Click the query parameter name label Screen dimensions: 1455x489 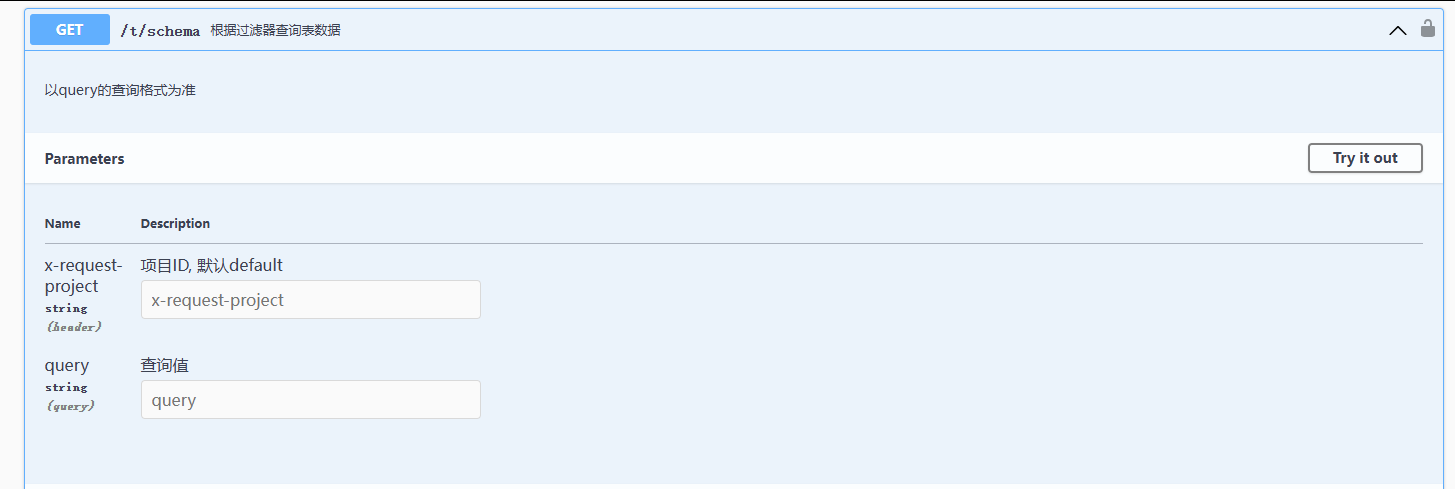coord(67,366)
